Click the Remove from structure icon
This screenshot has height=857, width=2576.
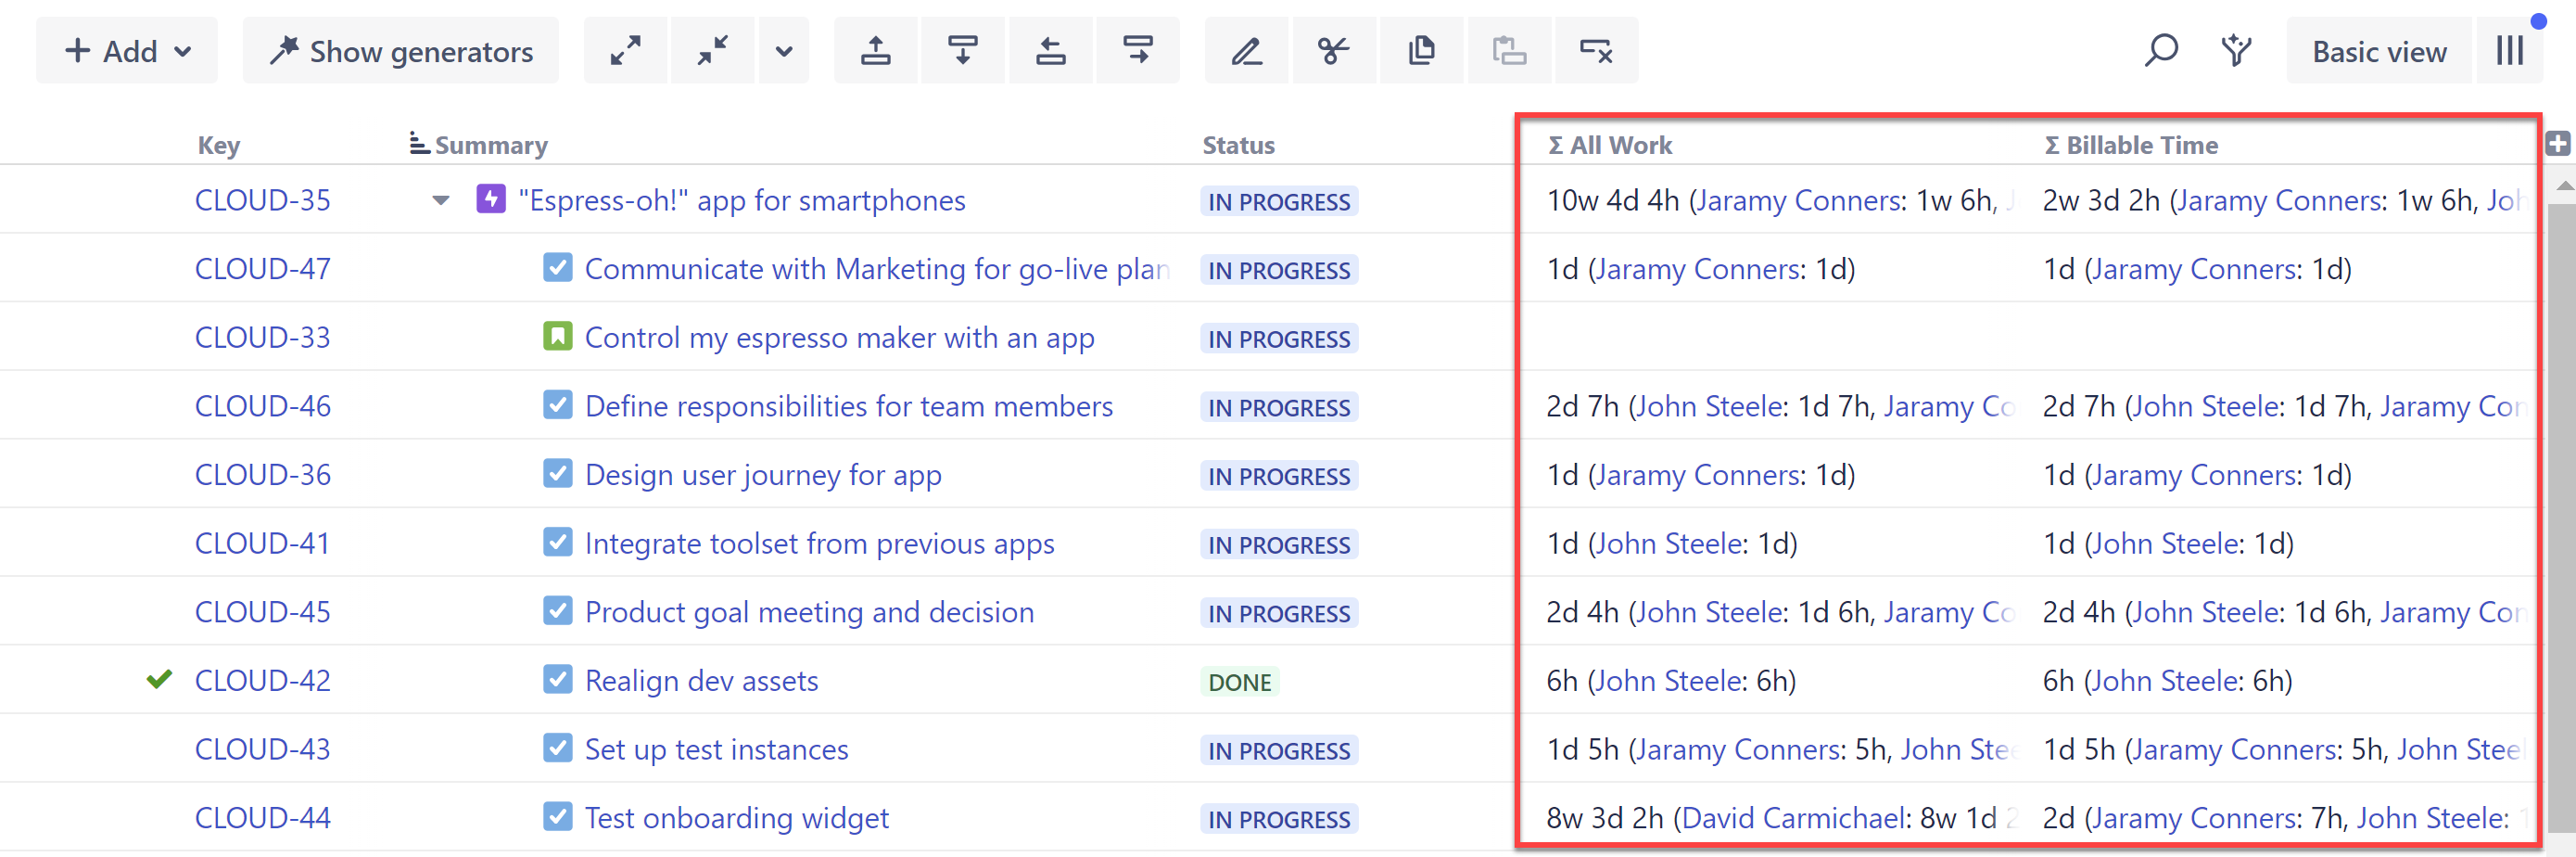1596,50
